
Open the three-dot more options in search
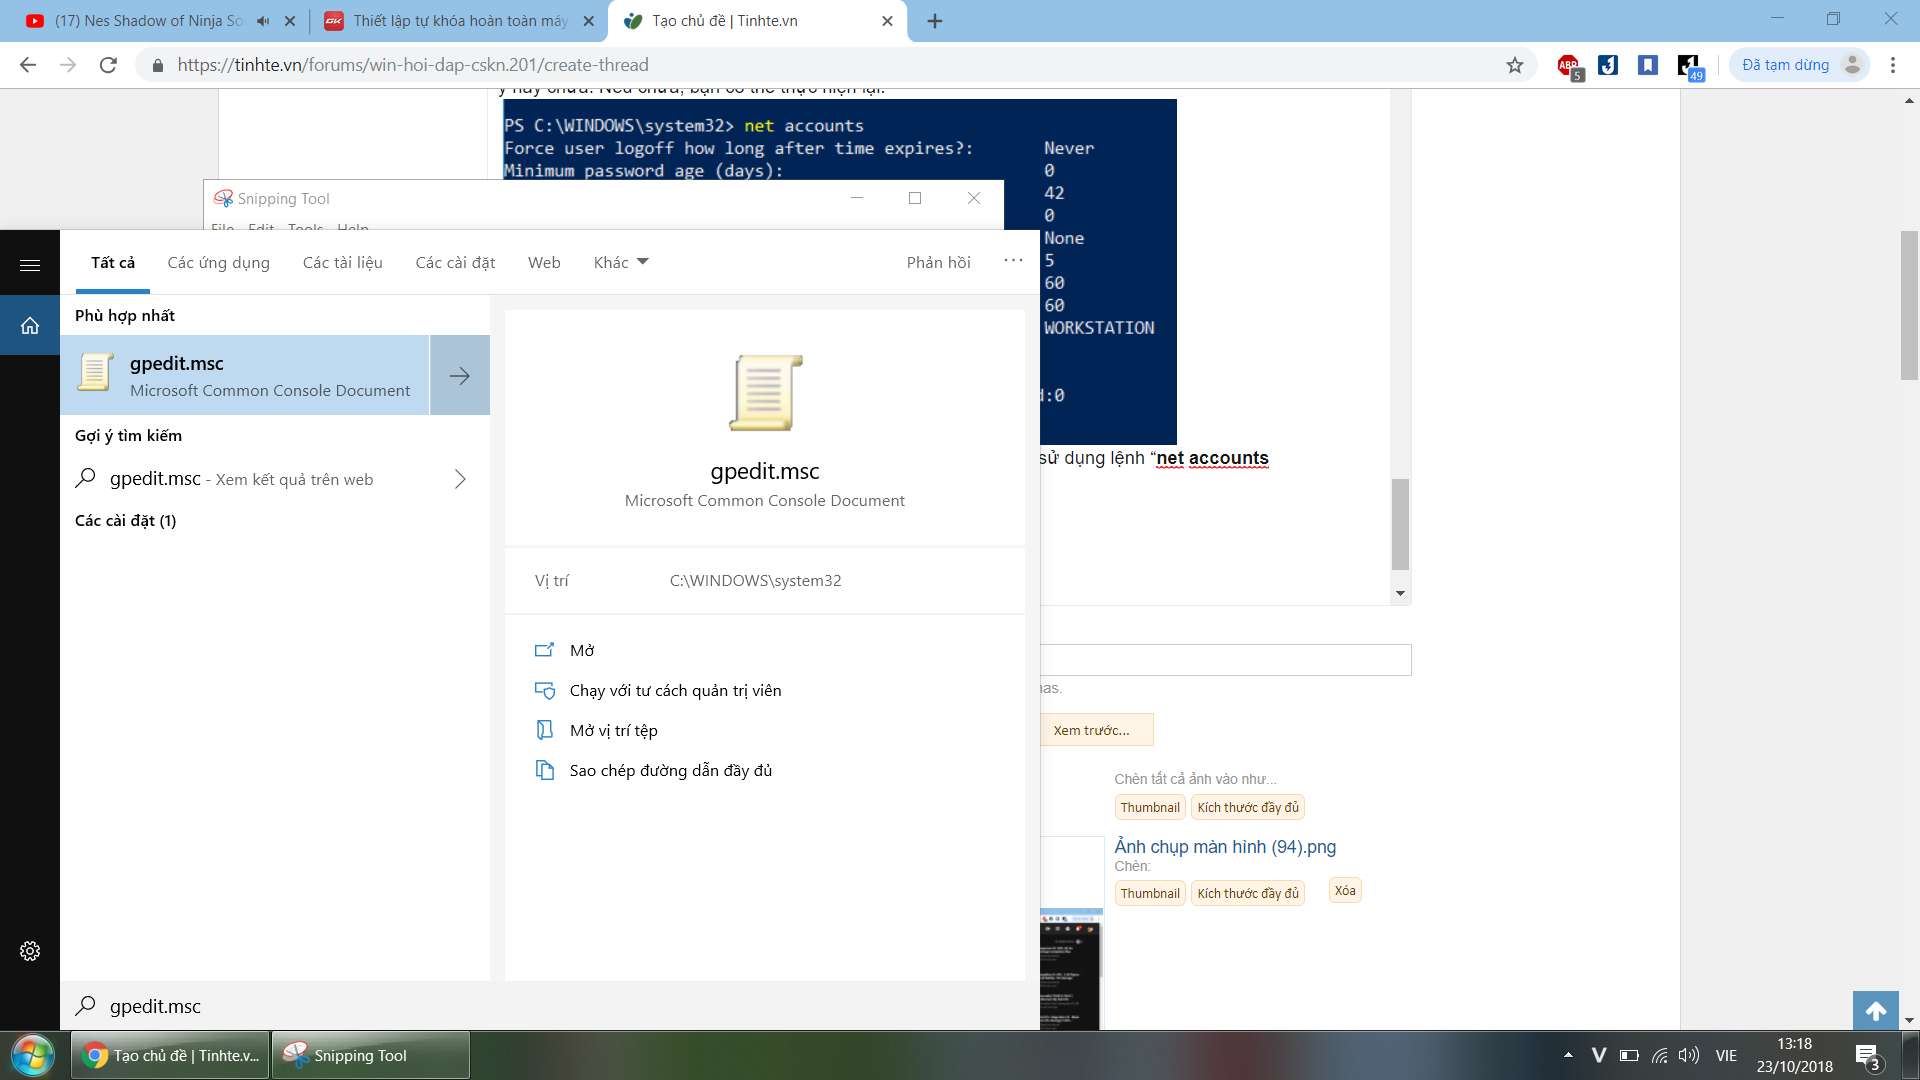1013,261
